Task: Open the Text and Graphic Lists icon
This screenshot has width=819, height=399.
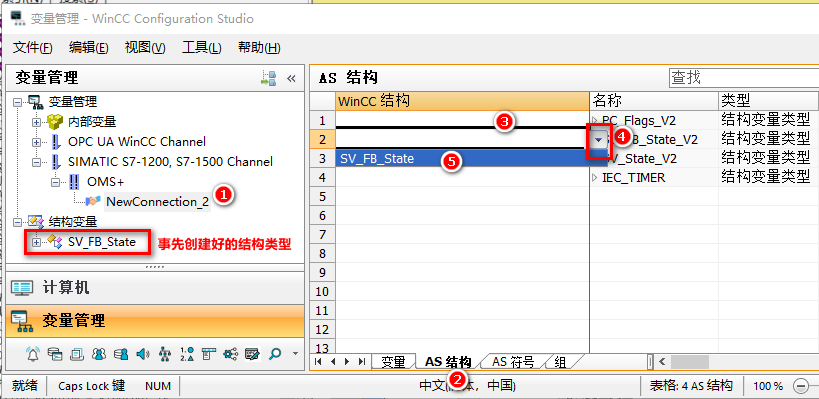Action: tap(186, 354)
